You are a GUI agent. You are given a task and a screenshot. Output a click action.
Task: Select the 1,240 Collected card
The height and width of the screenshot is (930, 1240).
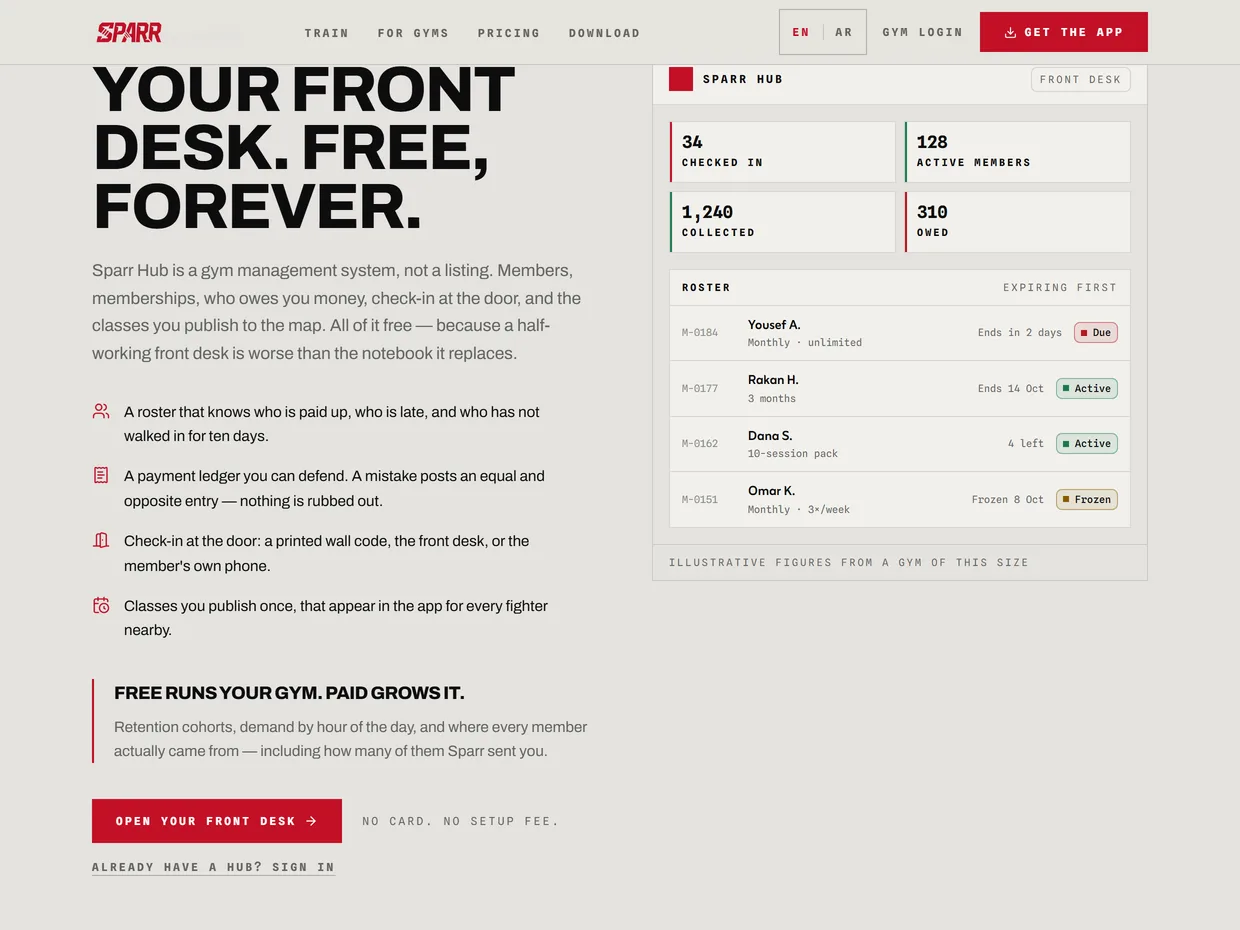[783, 222]
